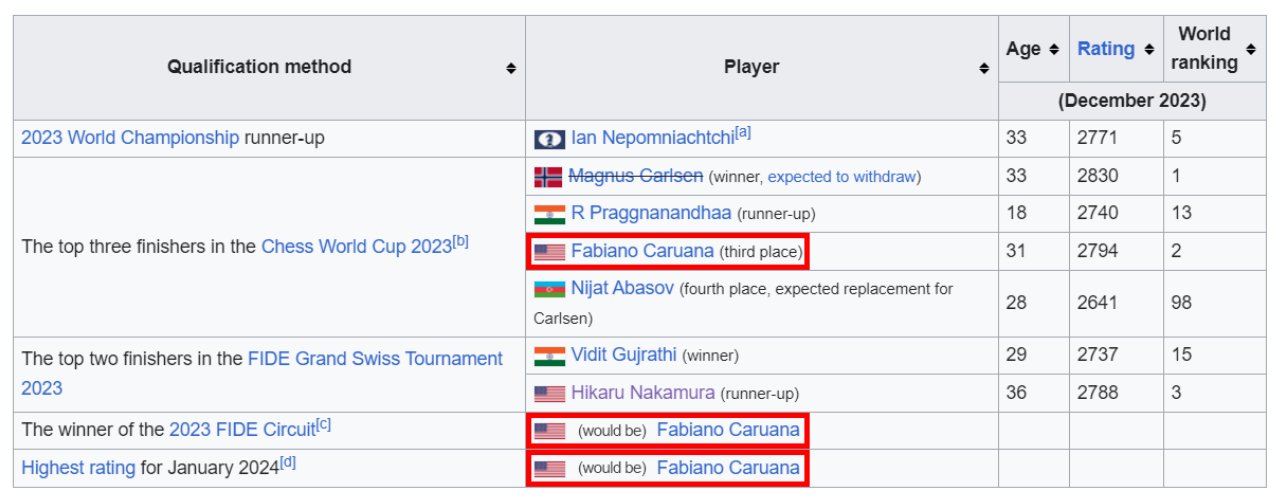Viewport: 1283px width, 504px height.
Task: Click the FIDE flag icon beside Ian Nepomniachtchi
Action: (549, 139)
